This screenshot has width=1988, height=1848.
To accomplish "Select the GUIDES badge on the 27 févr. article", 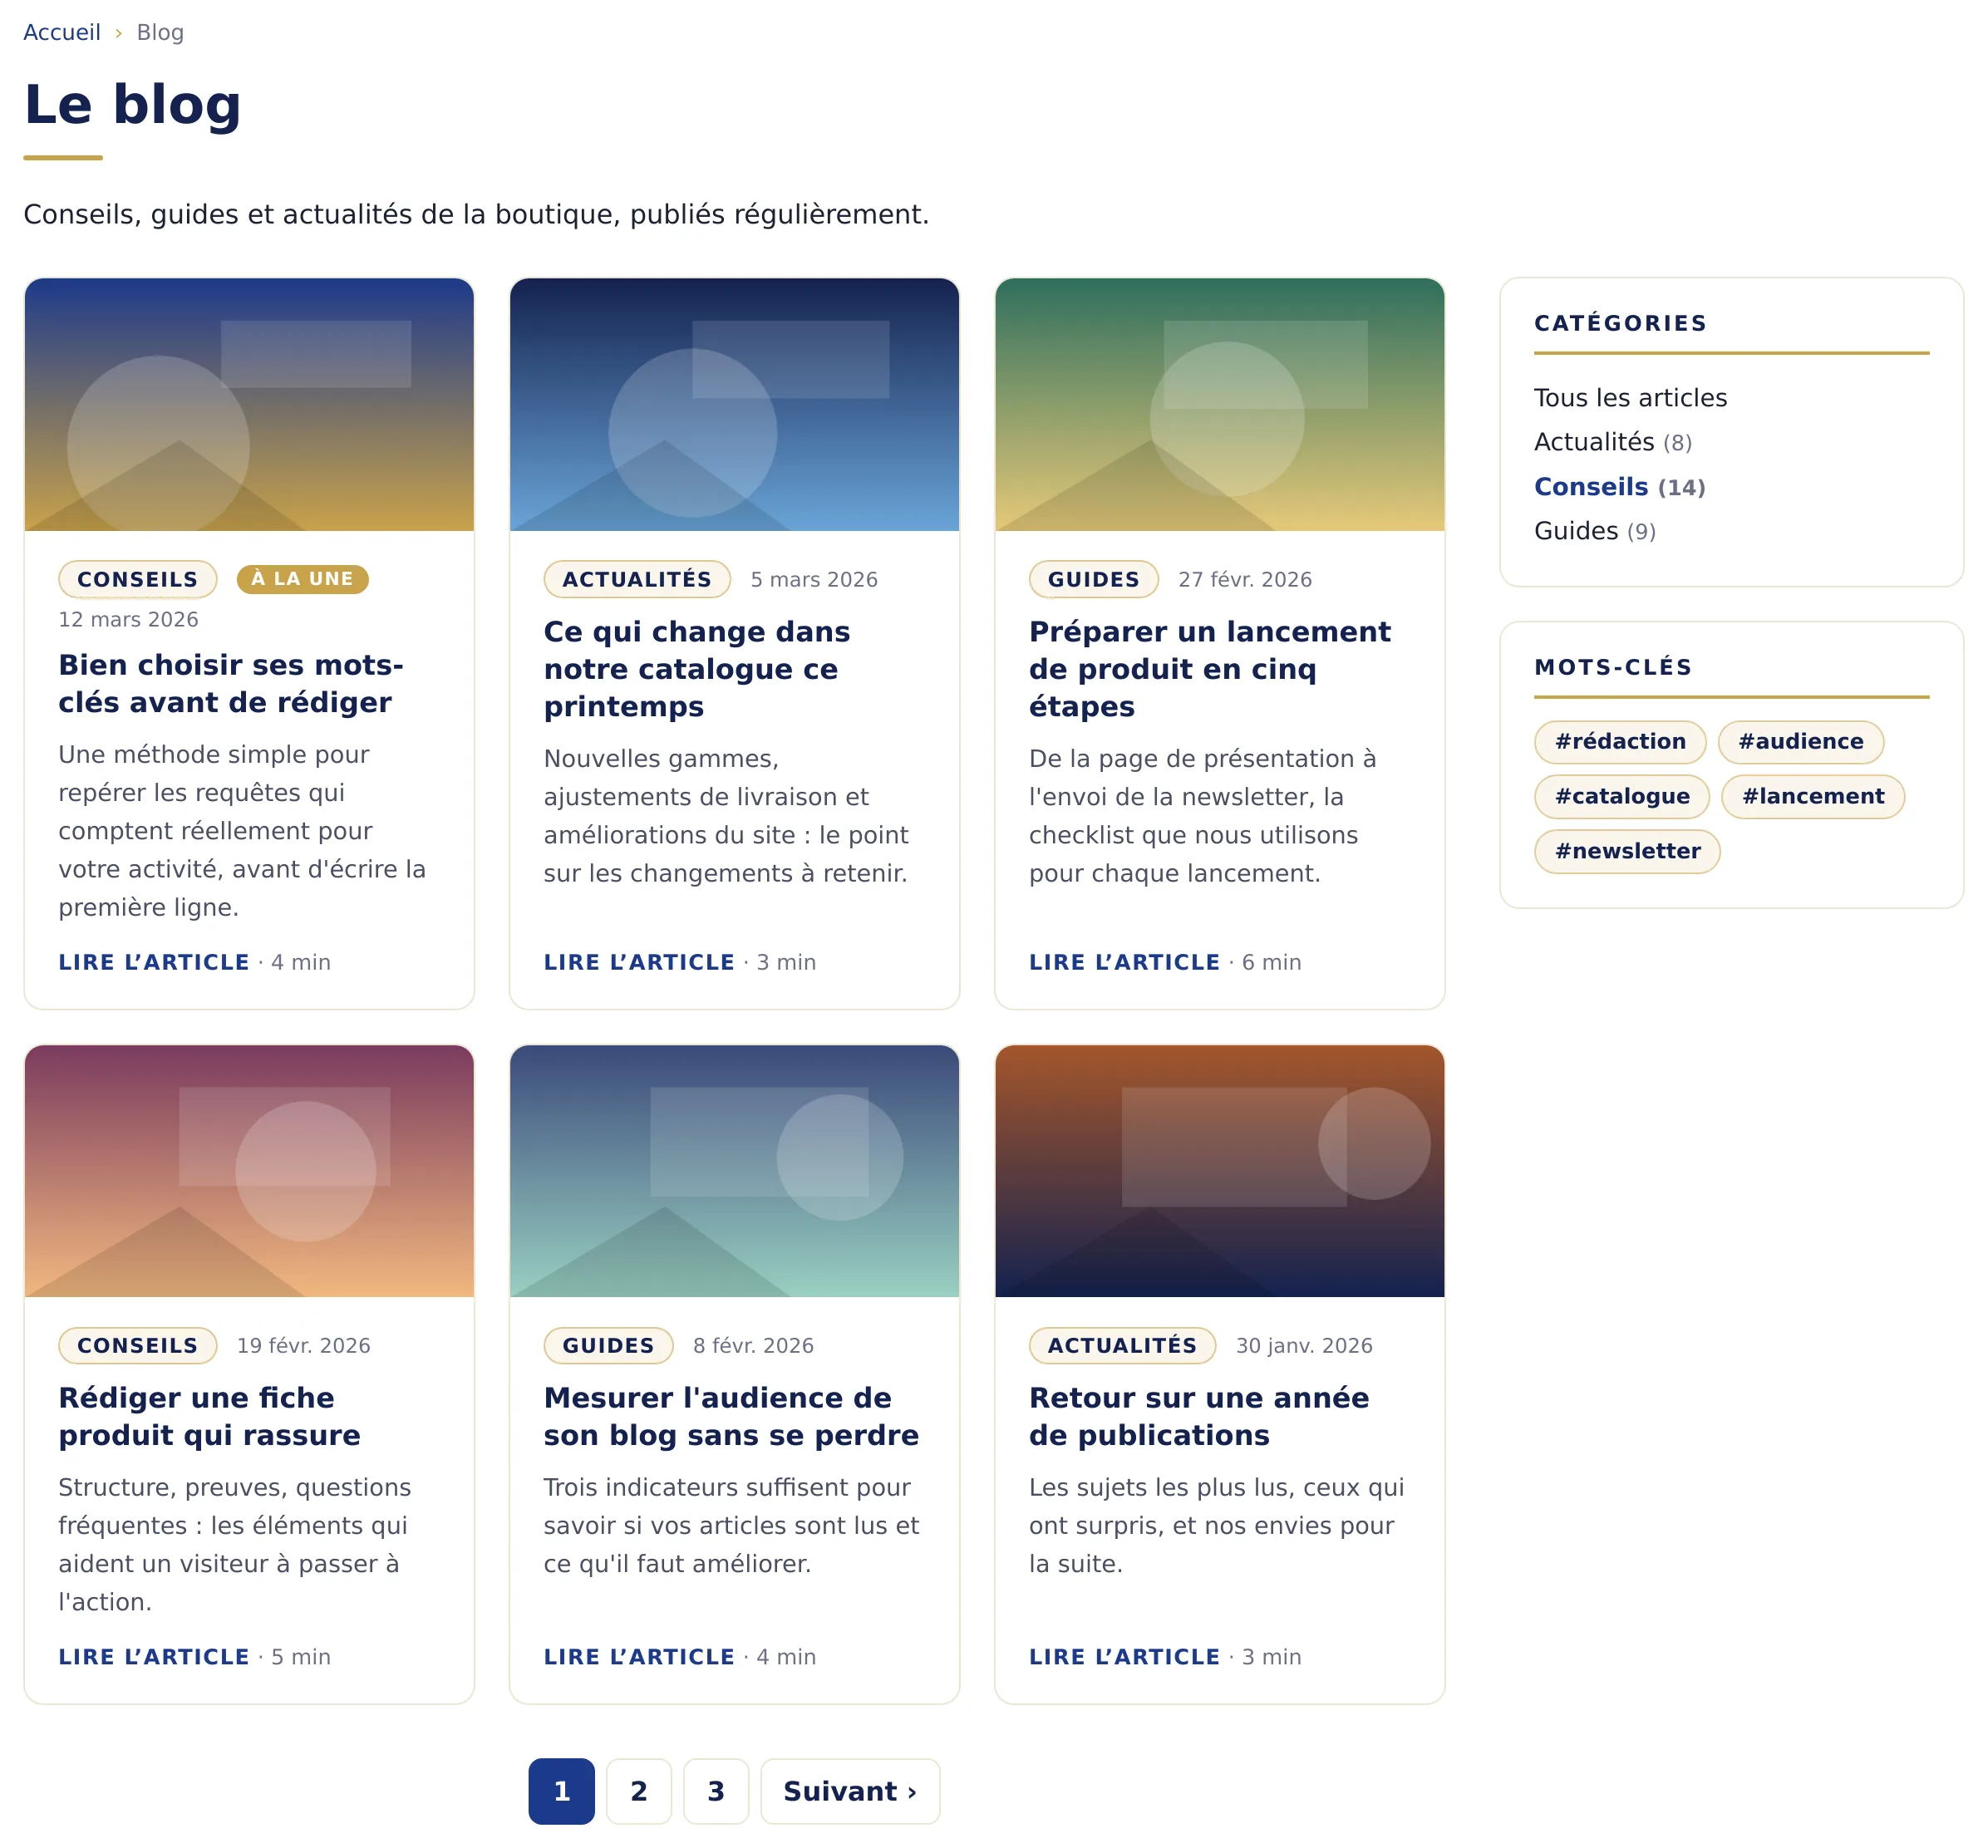I will click(x=1094, y=579).
